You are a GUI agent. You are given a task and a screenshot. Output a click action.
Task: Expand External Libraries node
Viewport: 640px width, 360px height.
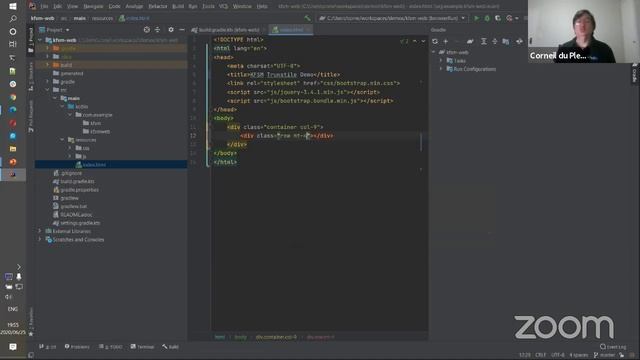(40, 231)
